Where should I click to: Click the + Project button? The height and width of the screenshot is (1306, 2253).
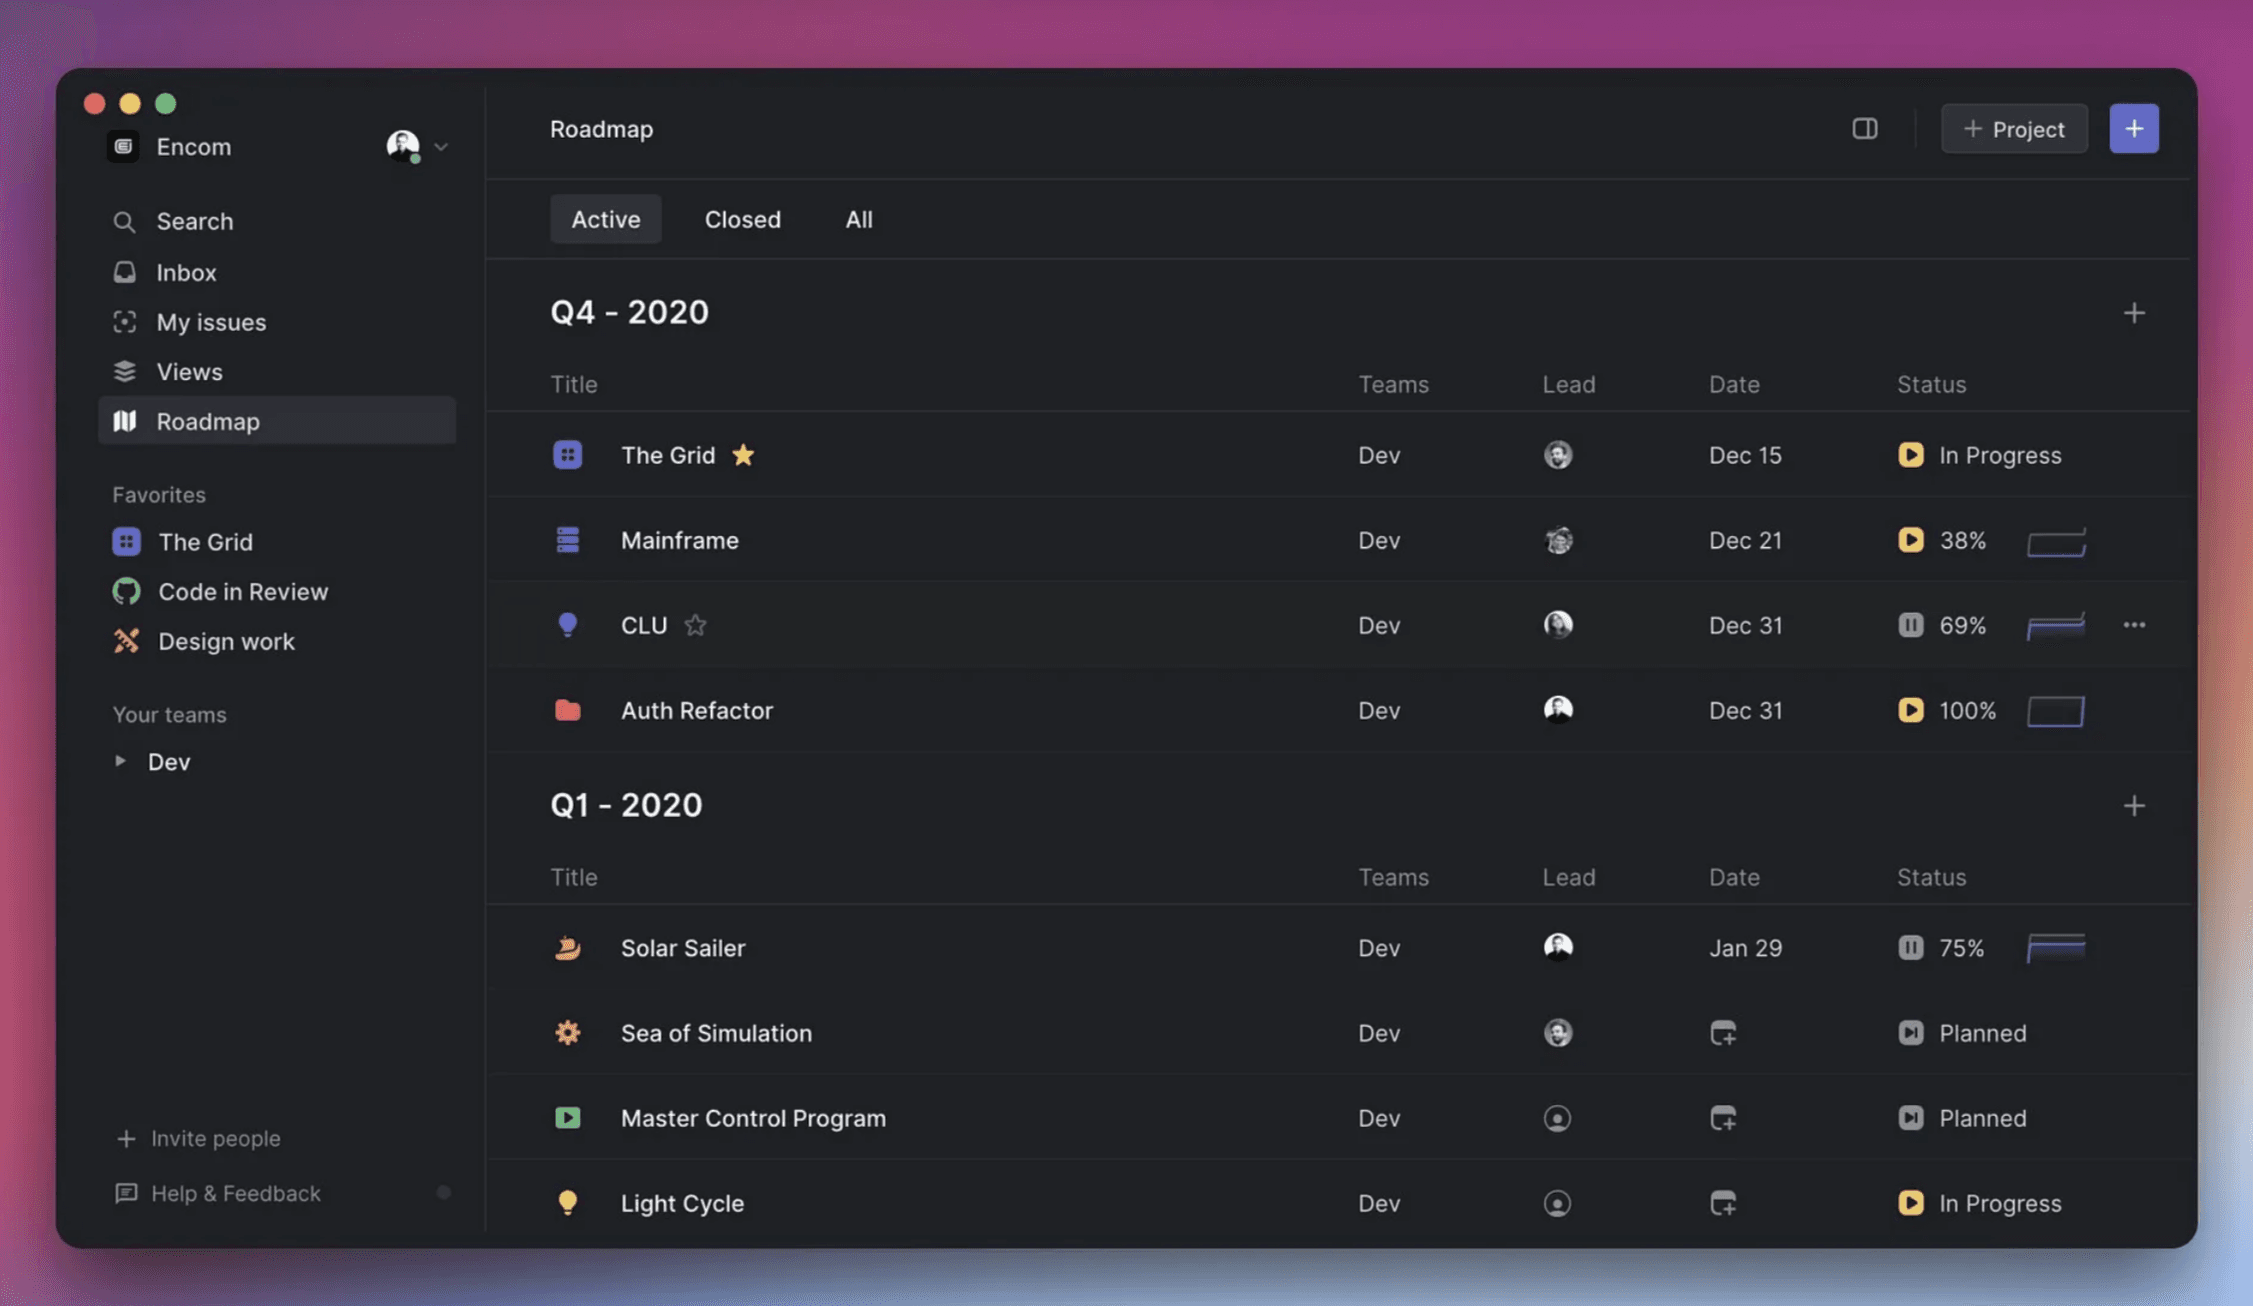(2014, 129)
